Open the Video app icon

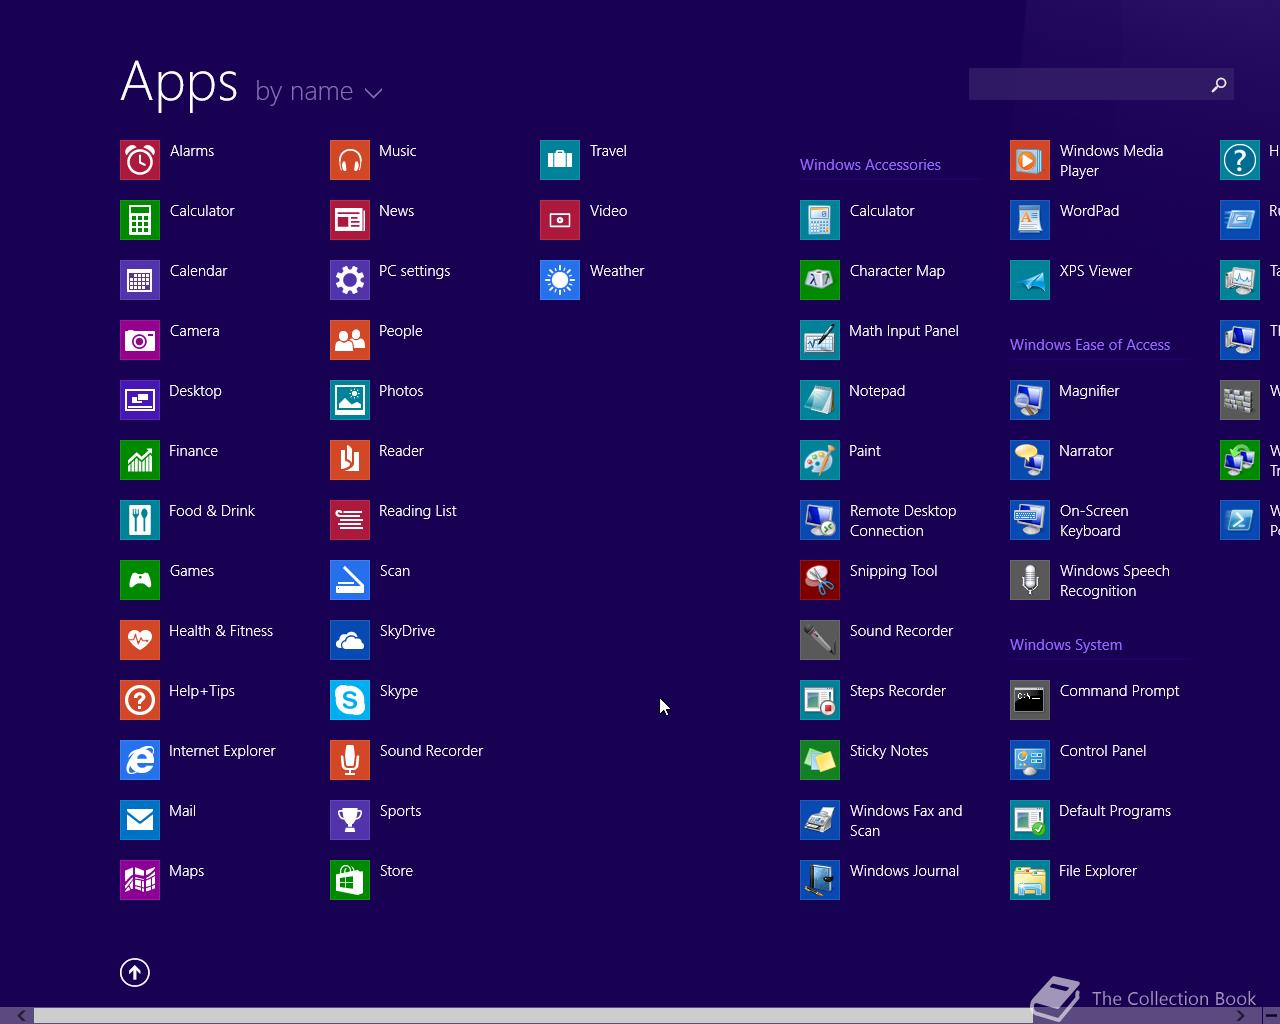(x=560, y=220)
